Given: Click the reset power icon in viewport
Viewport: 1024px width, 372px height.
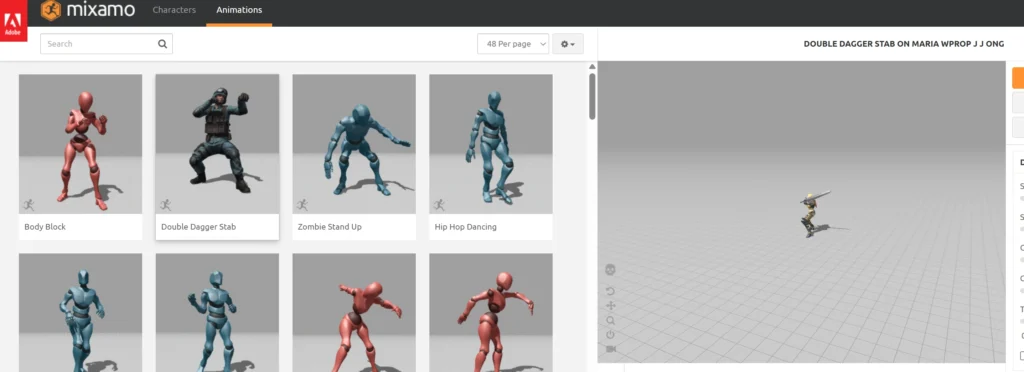Looking at the screenshot, I should 611,335.
